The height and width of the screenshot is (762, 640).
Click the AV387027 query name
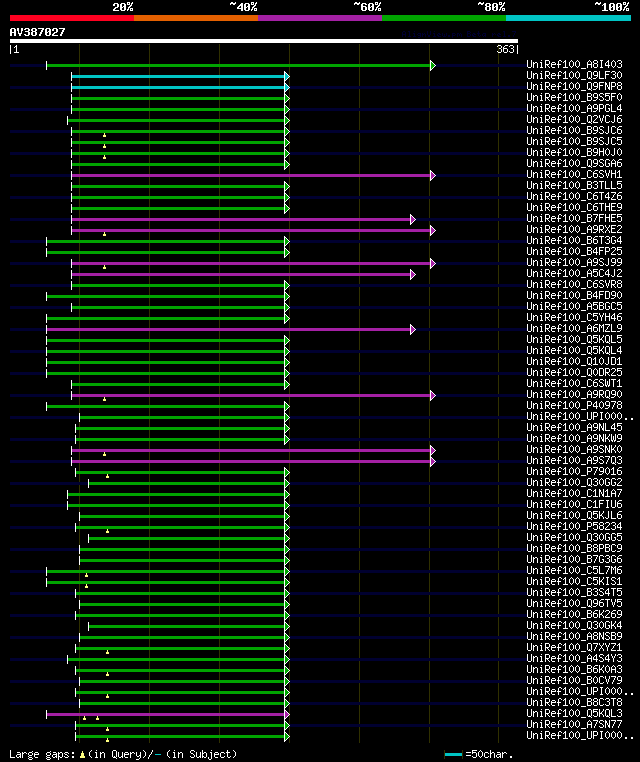click(x=37, y=32)
